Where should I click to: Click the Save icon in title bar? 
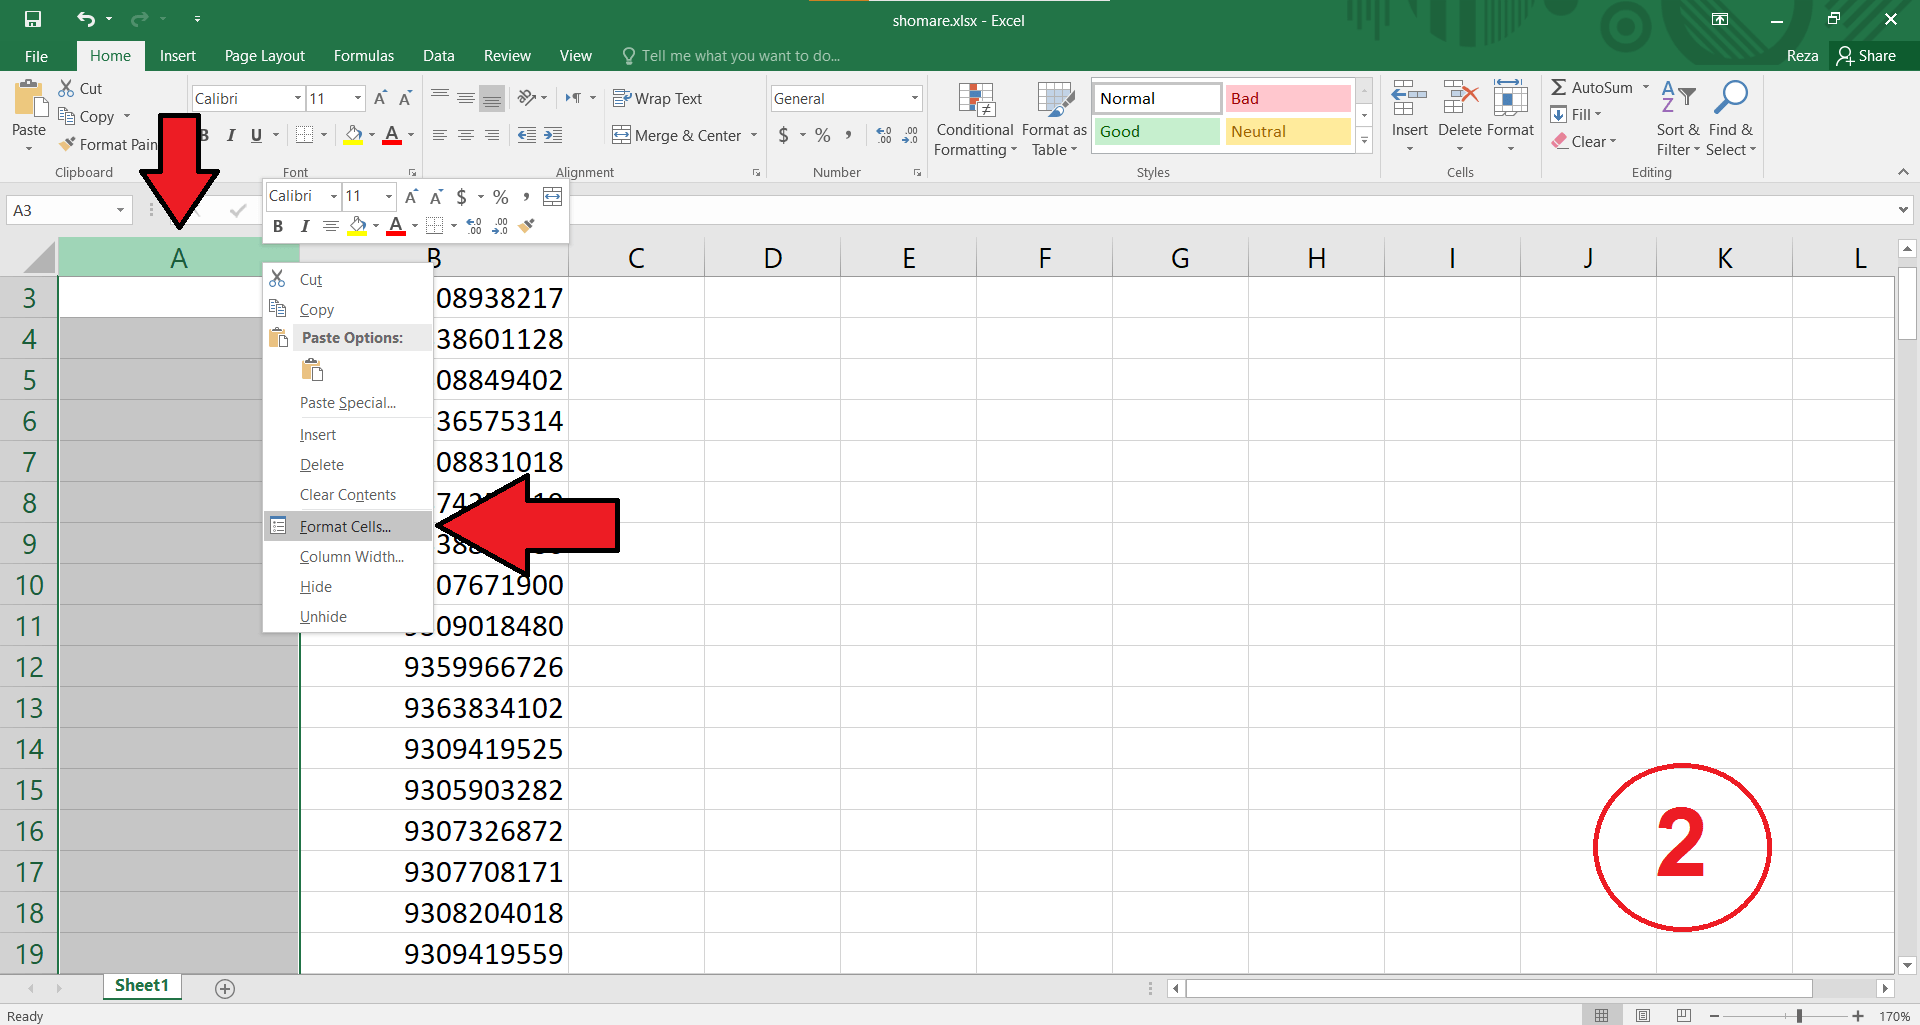[x=33, y=19]
